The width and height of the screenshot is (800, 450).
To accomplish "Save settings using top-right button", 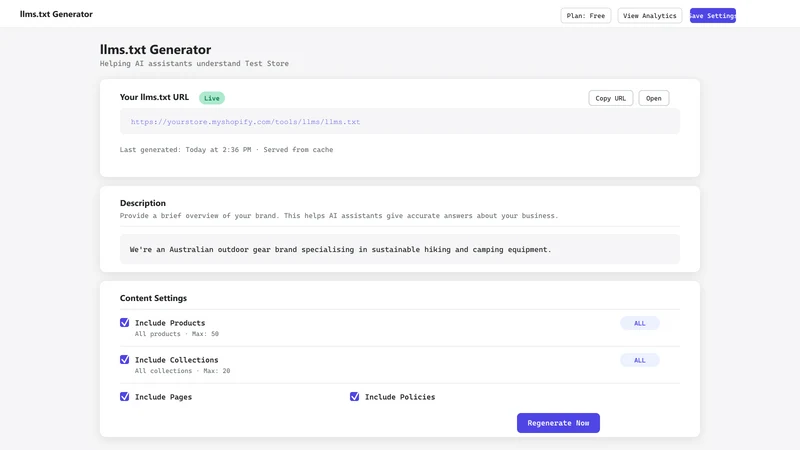I will (712, 15).
